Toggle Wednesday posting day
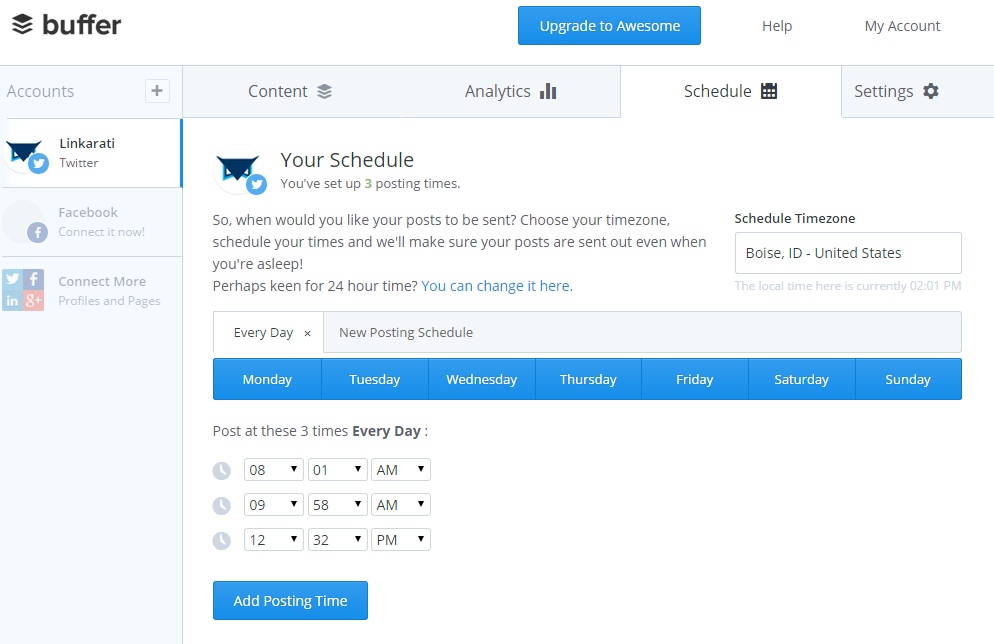 (x=481, y=379)
